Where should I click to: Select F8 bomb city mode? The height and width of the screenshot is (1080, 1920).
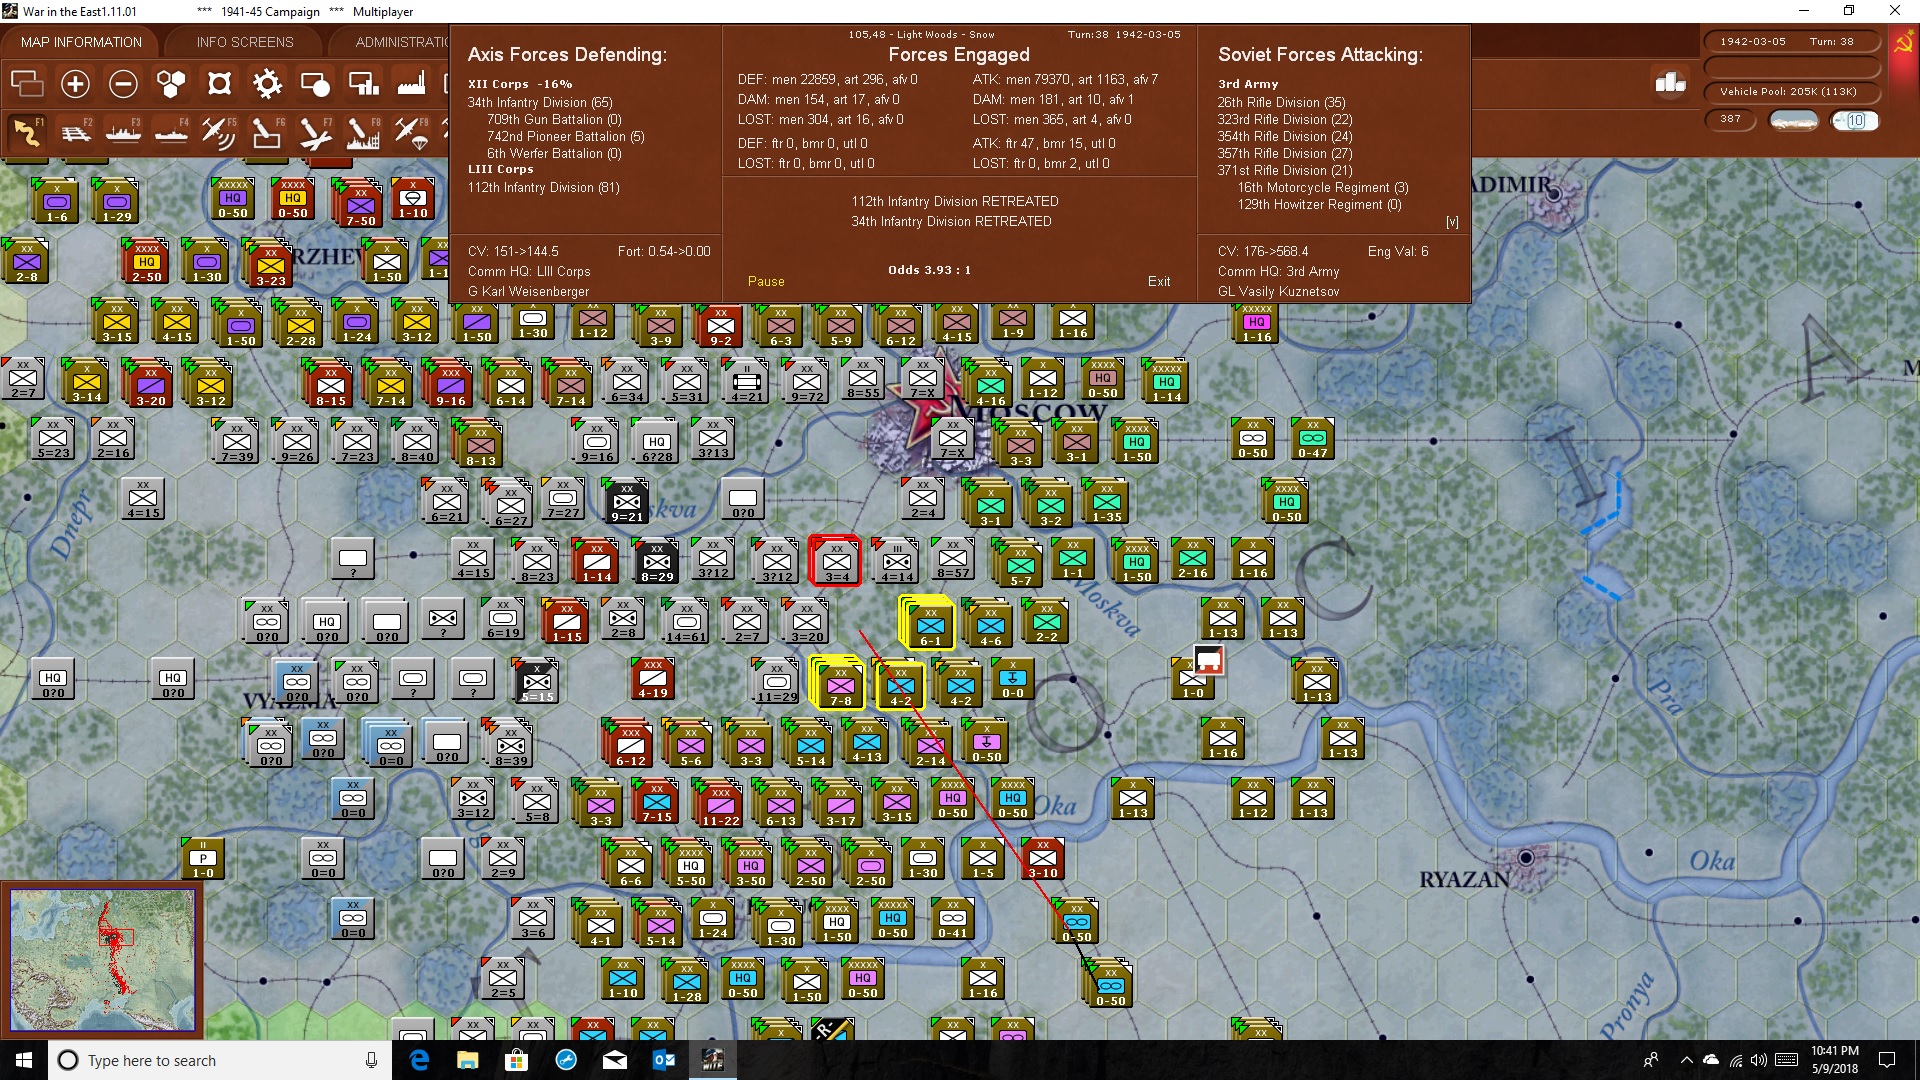click(363, 133)
